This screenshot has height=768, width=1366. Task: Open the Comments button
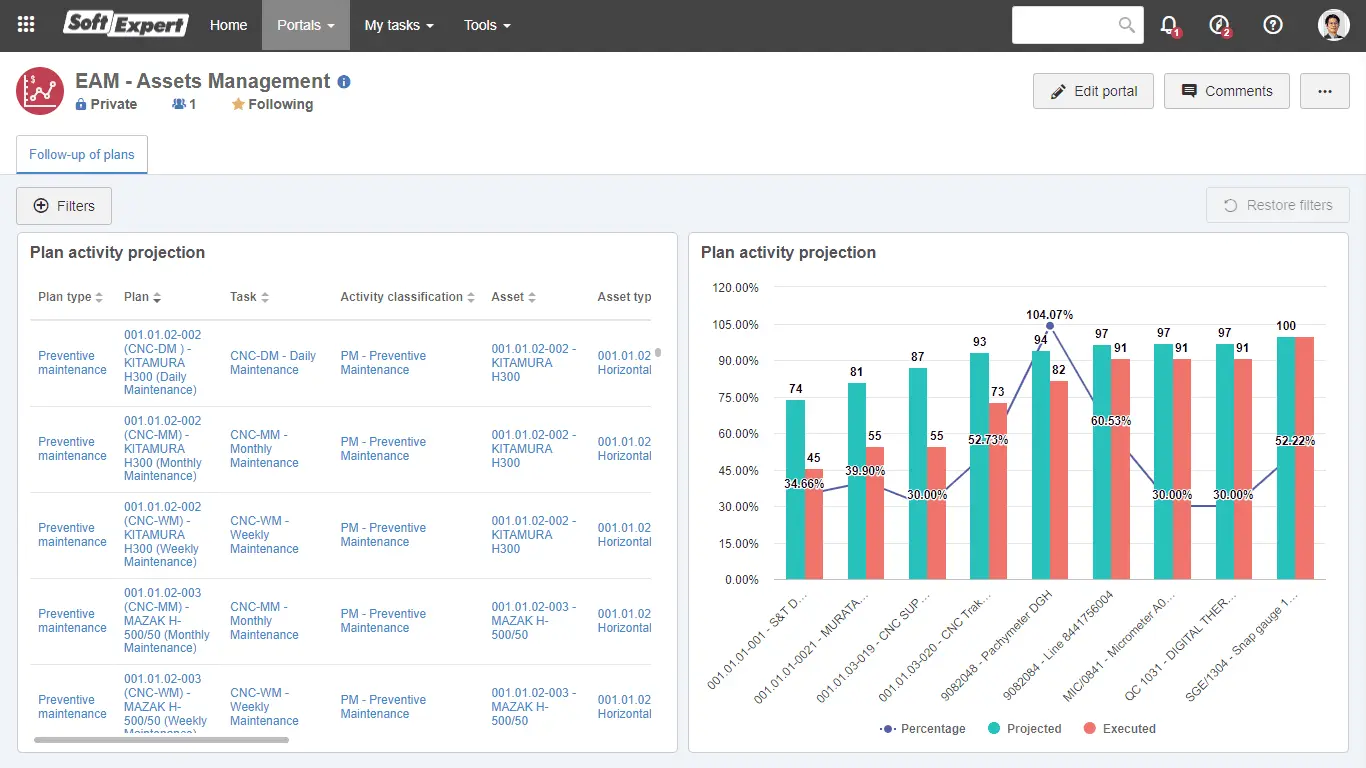coord(1226,91)
